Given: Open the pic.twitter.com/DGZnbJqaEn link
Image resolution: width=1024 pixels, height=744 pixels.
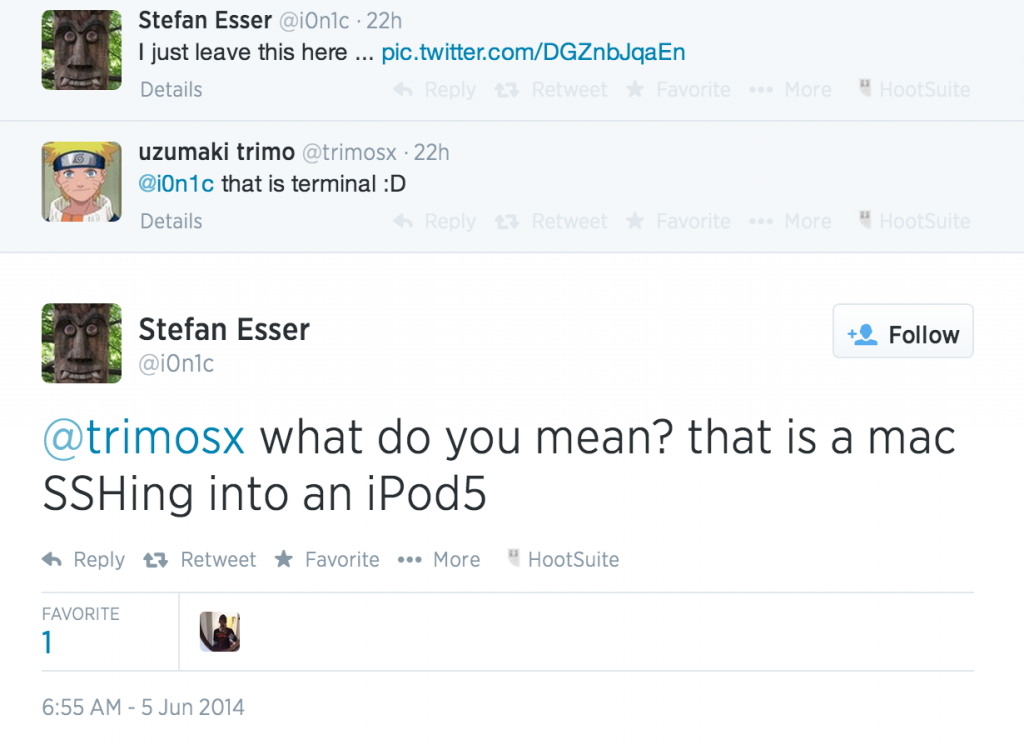Looking at the screenshot, I should (x=533, y=52).
